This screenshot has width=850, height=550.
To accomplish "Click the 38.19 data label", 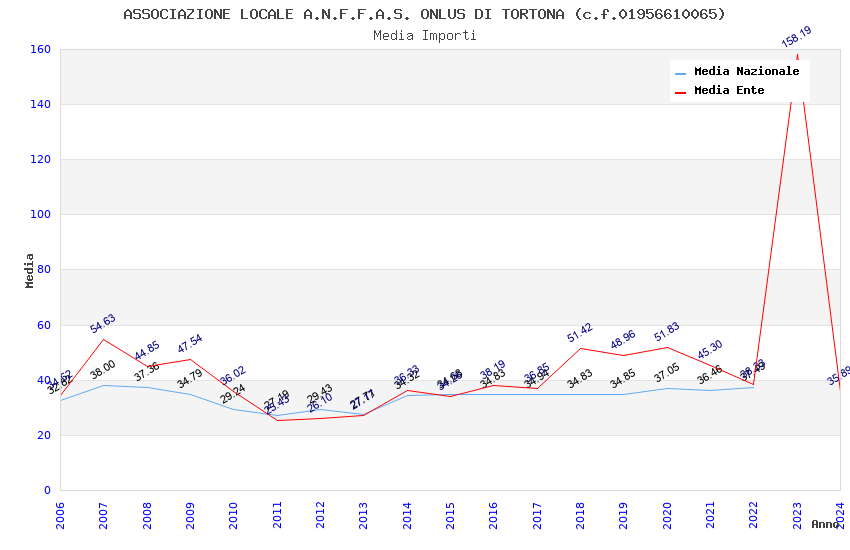I will click(493, 370).
